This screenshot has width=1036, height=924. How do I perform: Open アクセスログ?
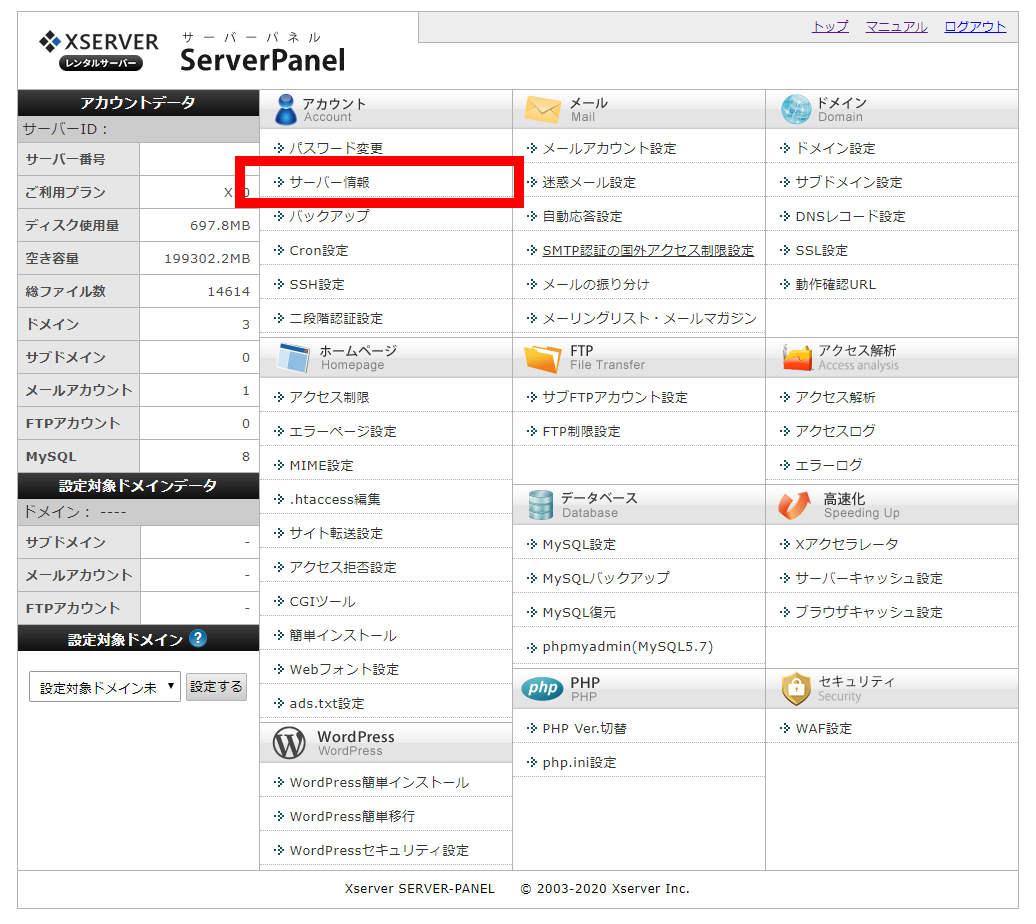coord(835,431)
